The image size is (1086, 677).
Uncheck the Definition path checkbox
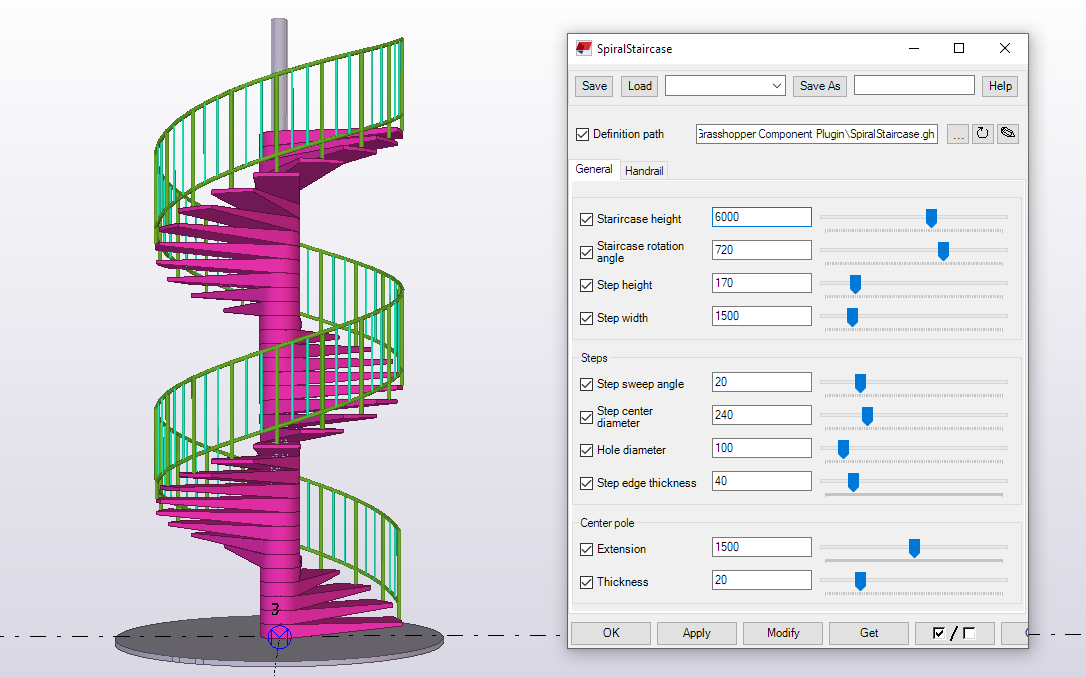pos(583,134)
